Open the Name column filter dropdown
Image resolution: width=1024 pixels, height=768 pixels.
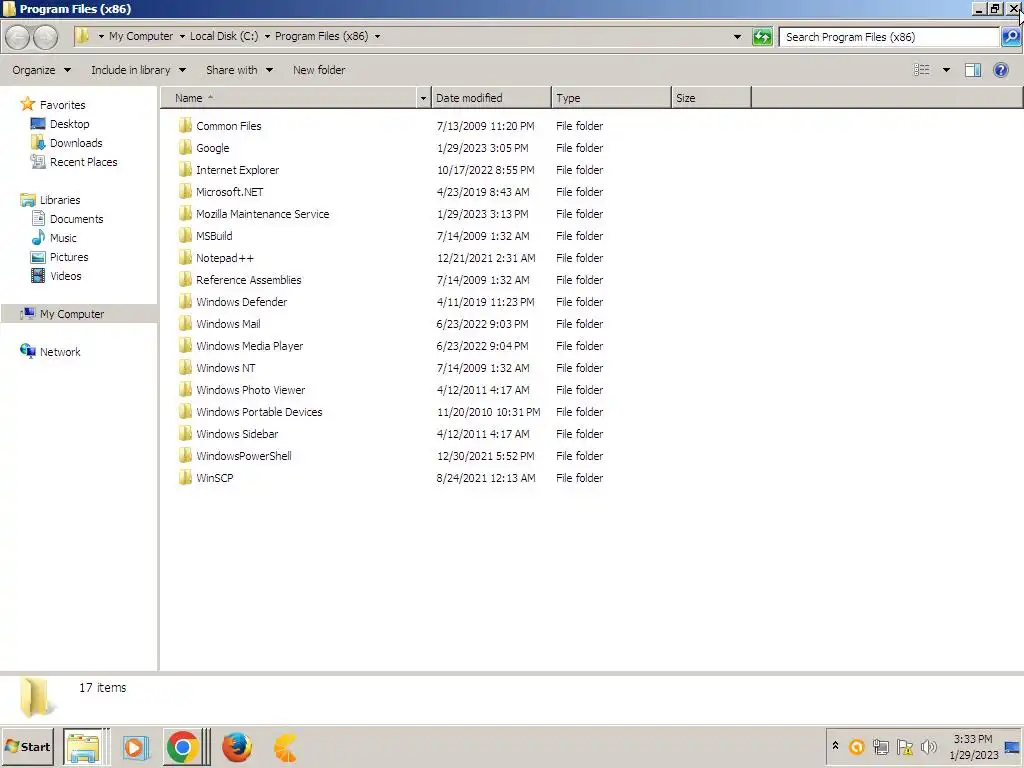pos(423,98)
